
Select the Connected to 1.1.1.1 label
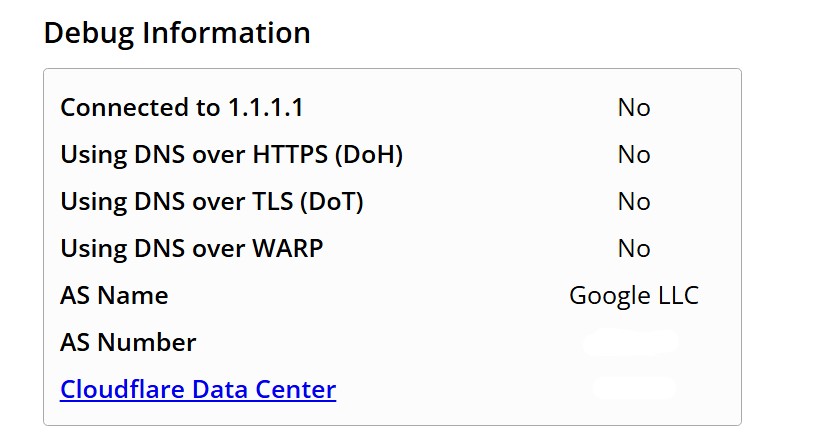tap(182, 108)
